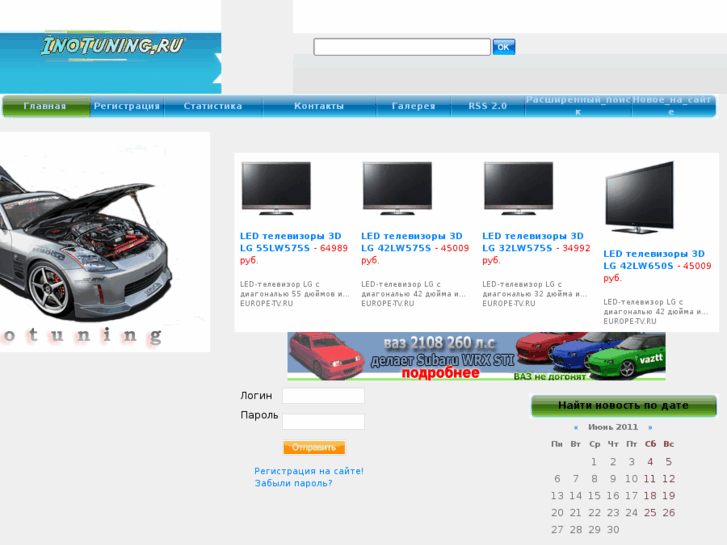Image resolution: width=727 pixels, height=545 pixels.
Task: Go to the Статистика page
Action: [x=213, y=106]
